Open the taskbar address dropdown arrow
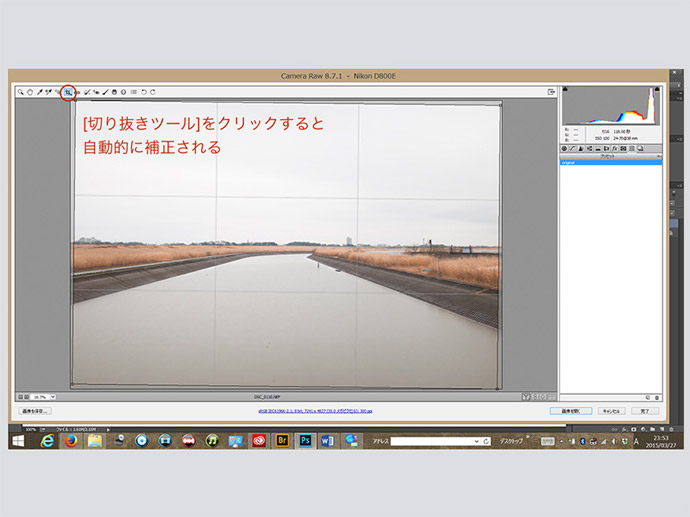 click(477, 441)
